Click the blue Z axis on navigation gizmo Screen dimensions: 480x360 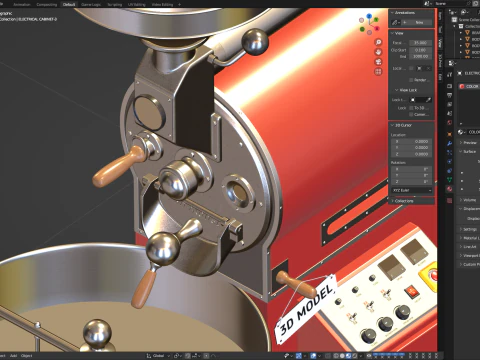pos(369,16)
